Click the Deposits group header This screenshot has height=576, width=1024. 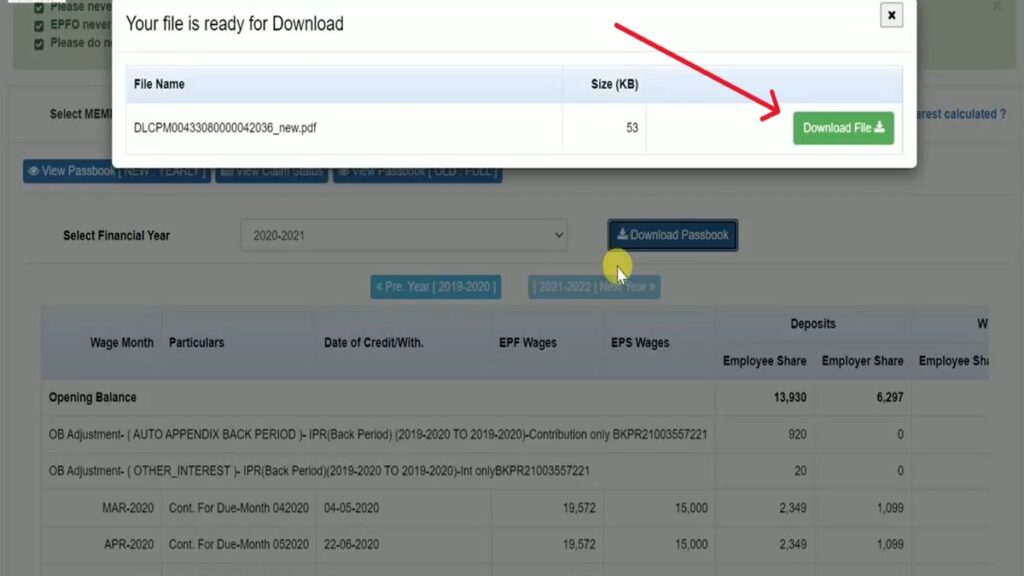click(812, 324)
